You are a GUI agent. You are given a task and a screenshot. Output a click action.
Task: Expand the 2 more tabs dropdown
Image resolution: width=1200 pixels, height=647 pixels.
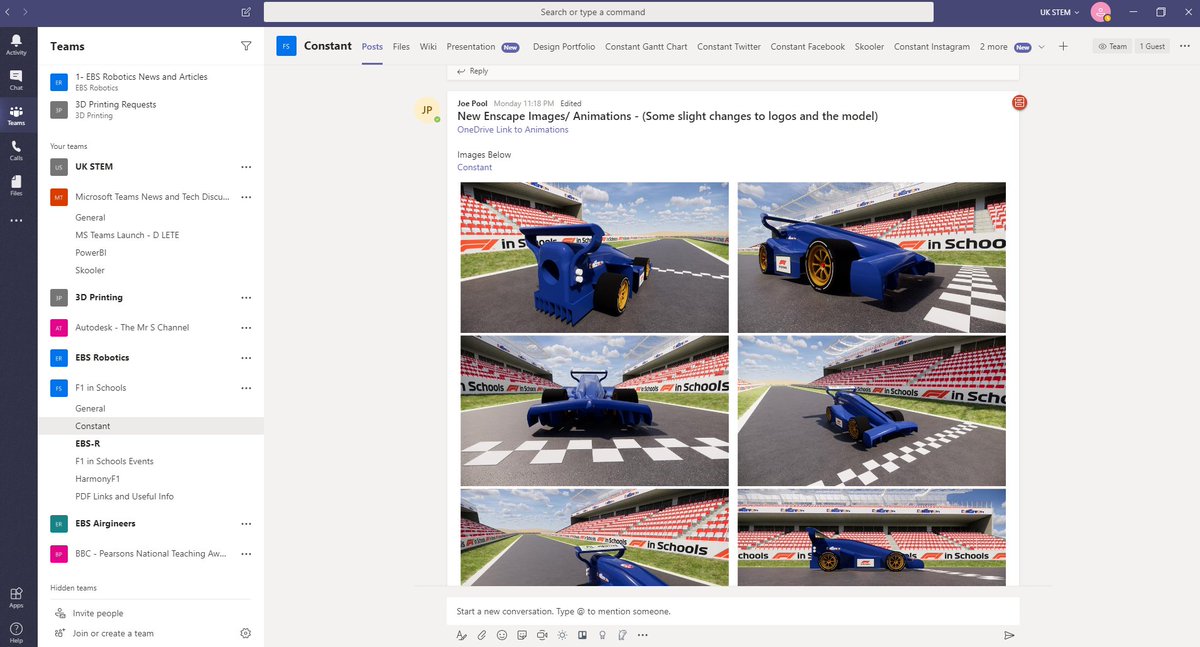click(1012, 46)
